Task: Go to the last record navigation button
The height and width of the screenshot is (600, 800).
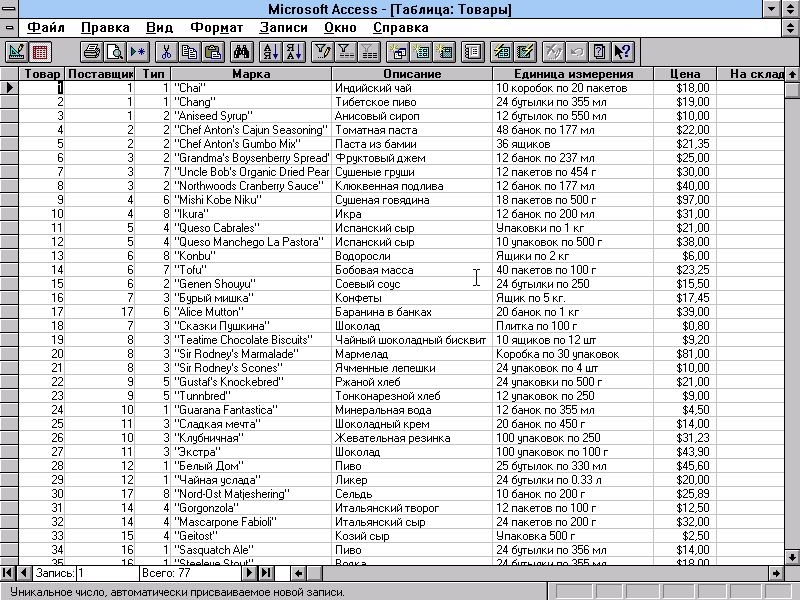Action: pyautogui.click(x=265, y=573)
